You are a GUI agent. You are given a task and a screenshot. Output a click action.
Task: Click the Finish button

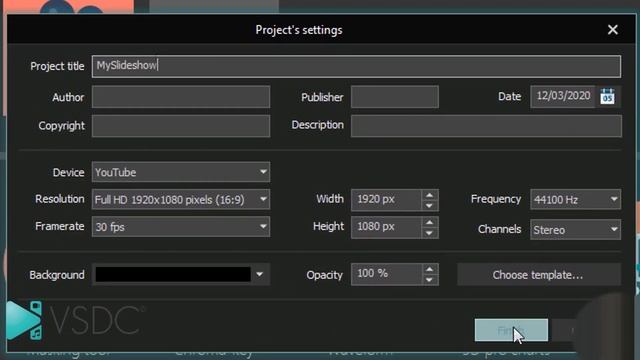511,330
